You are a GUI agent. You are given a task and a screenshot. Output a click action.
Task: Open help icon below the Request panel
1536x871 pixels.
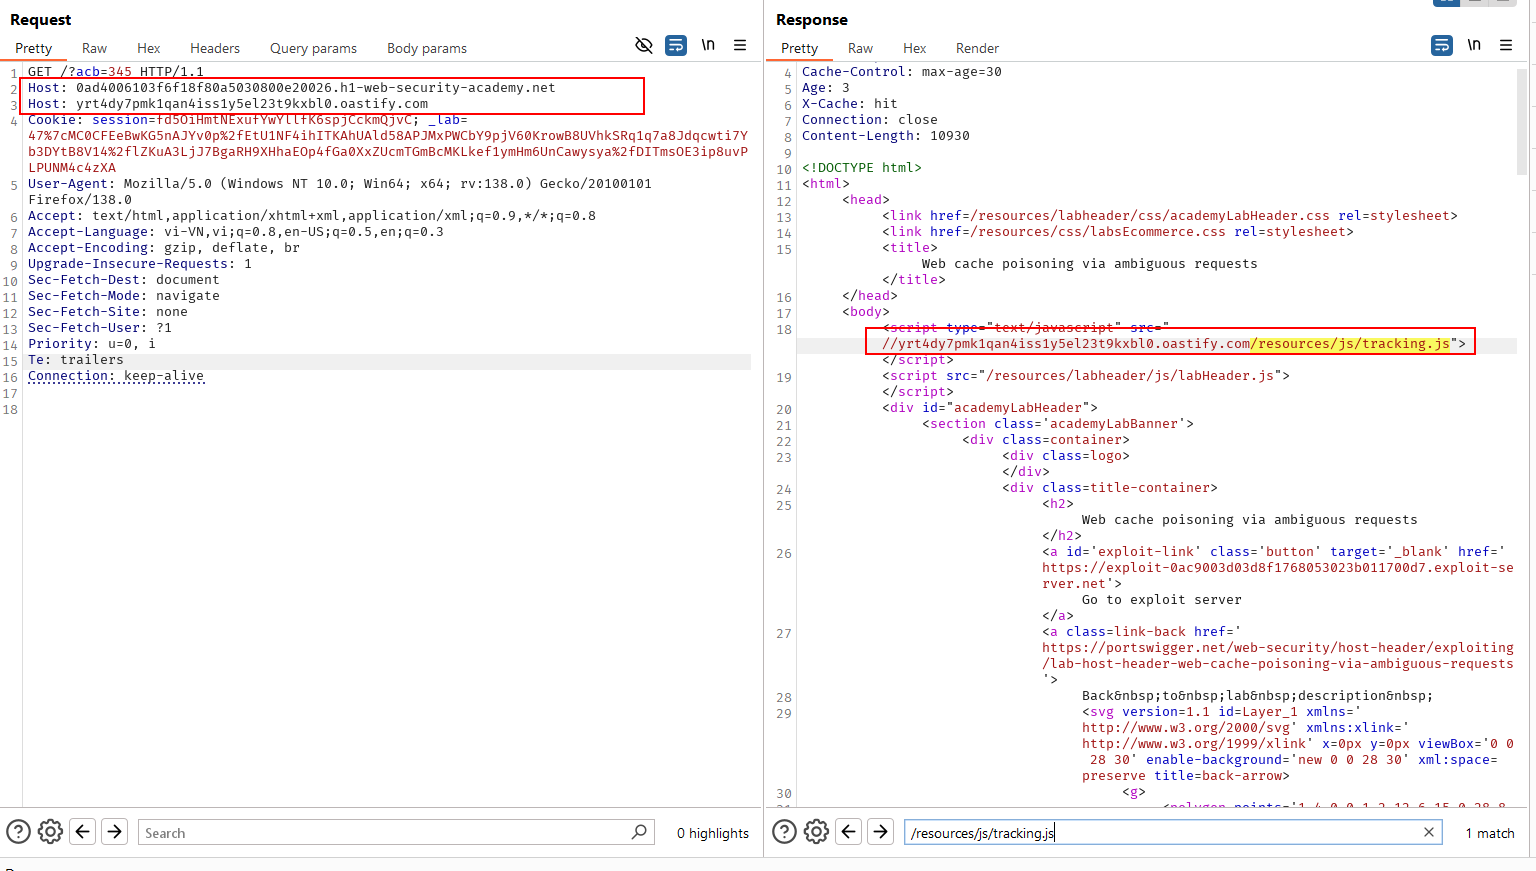tap(18, 832)
